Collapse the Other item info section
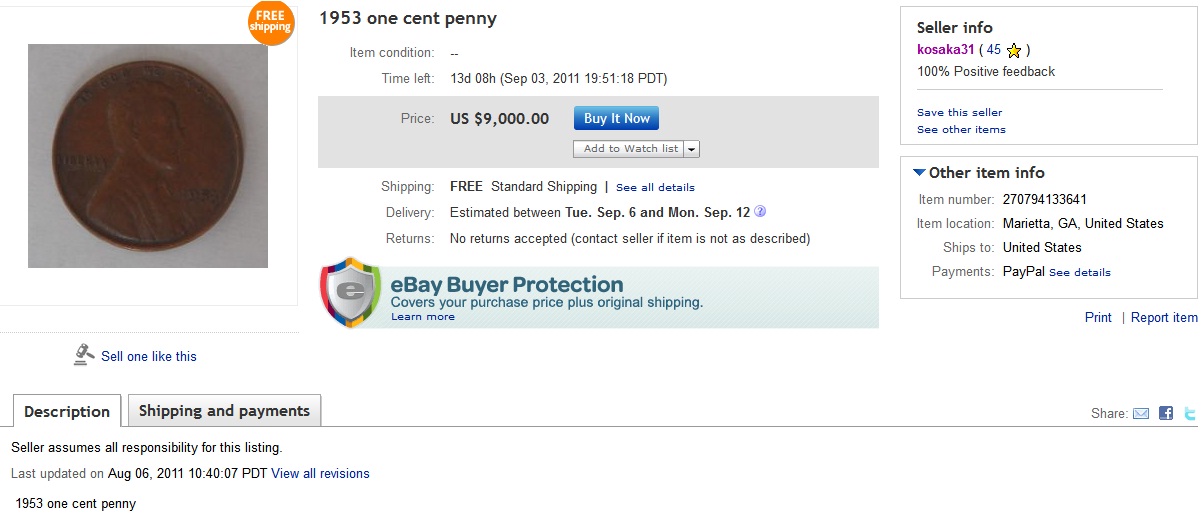The image size is (1202, 518). [920, 173]
